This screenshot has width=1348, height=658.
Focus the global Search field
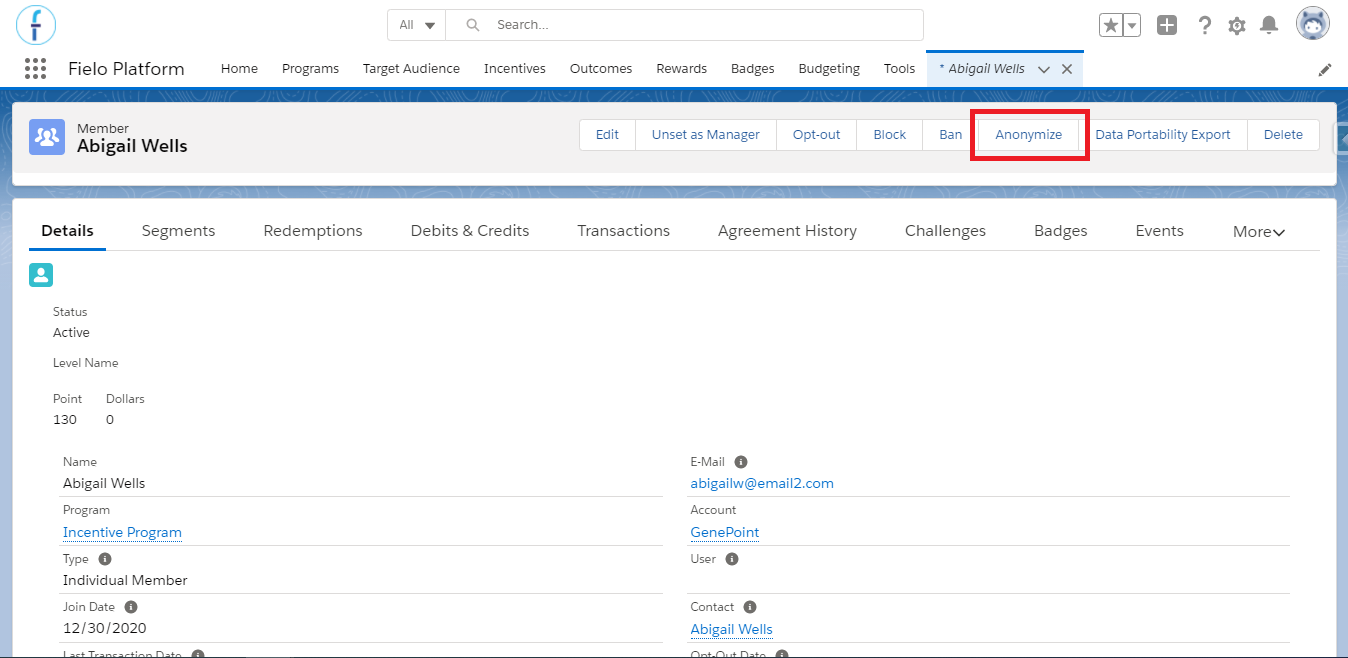(684, 25)
